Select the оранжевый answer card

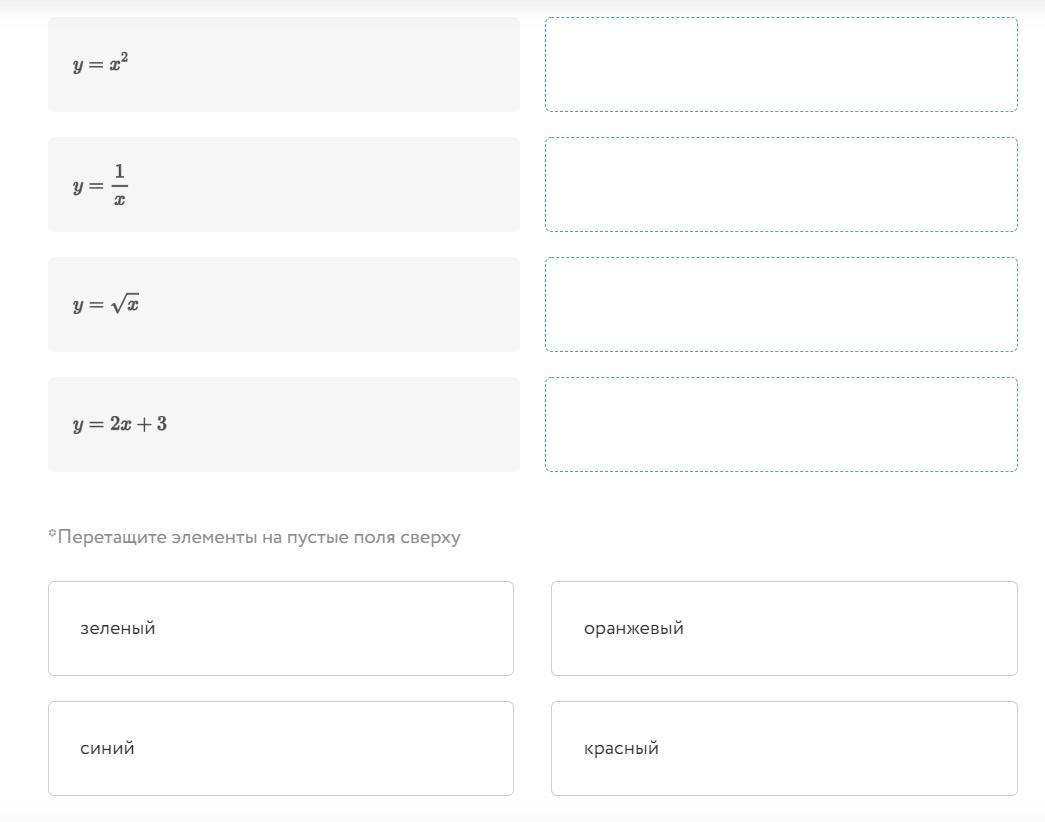click(x=784, y=628)
